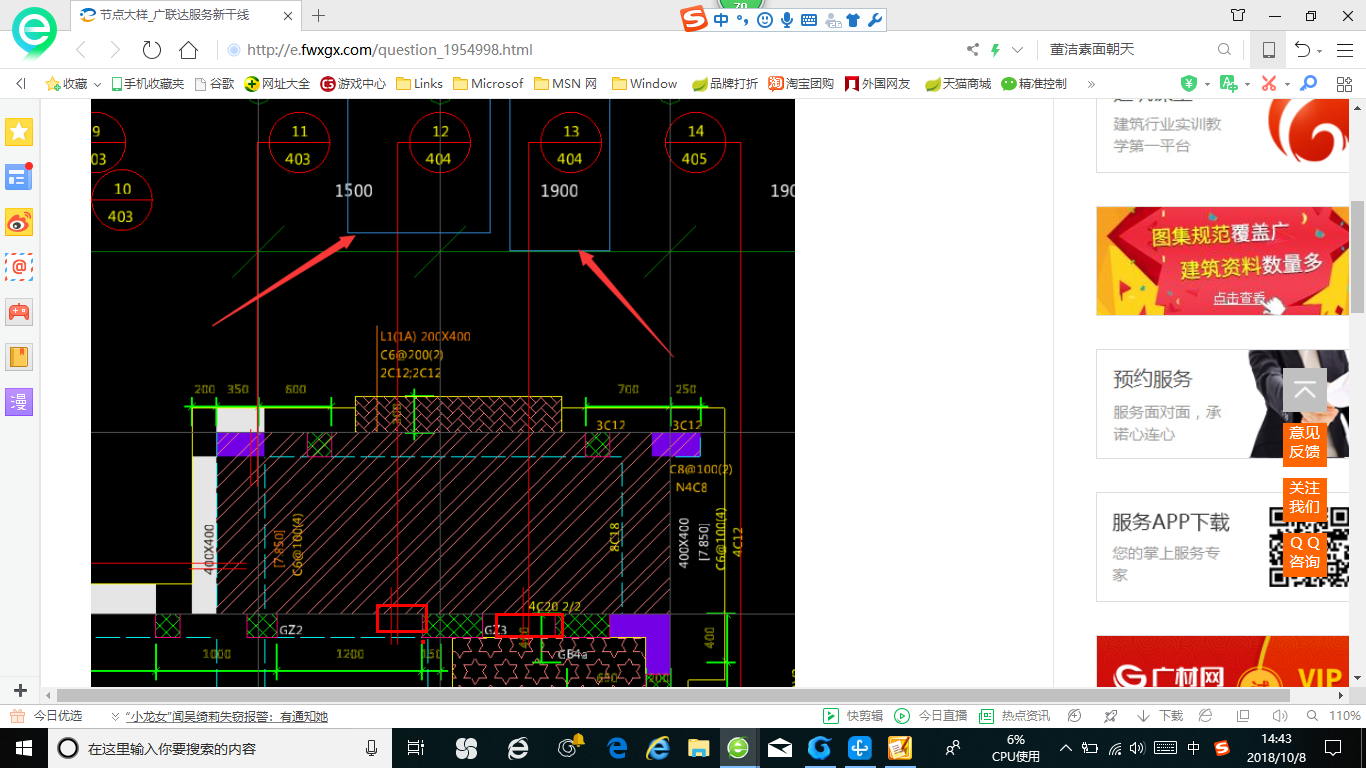Open sidebar yellow star favorites icon
1366x768 pixels.
[19, 131]
